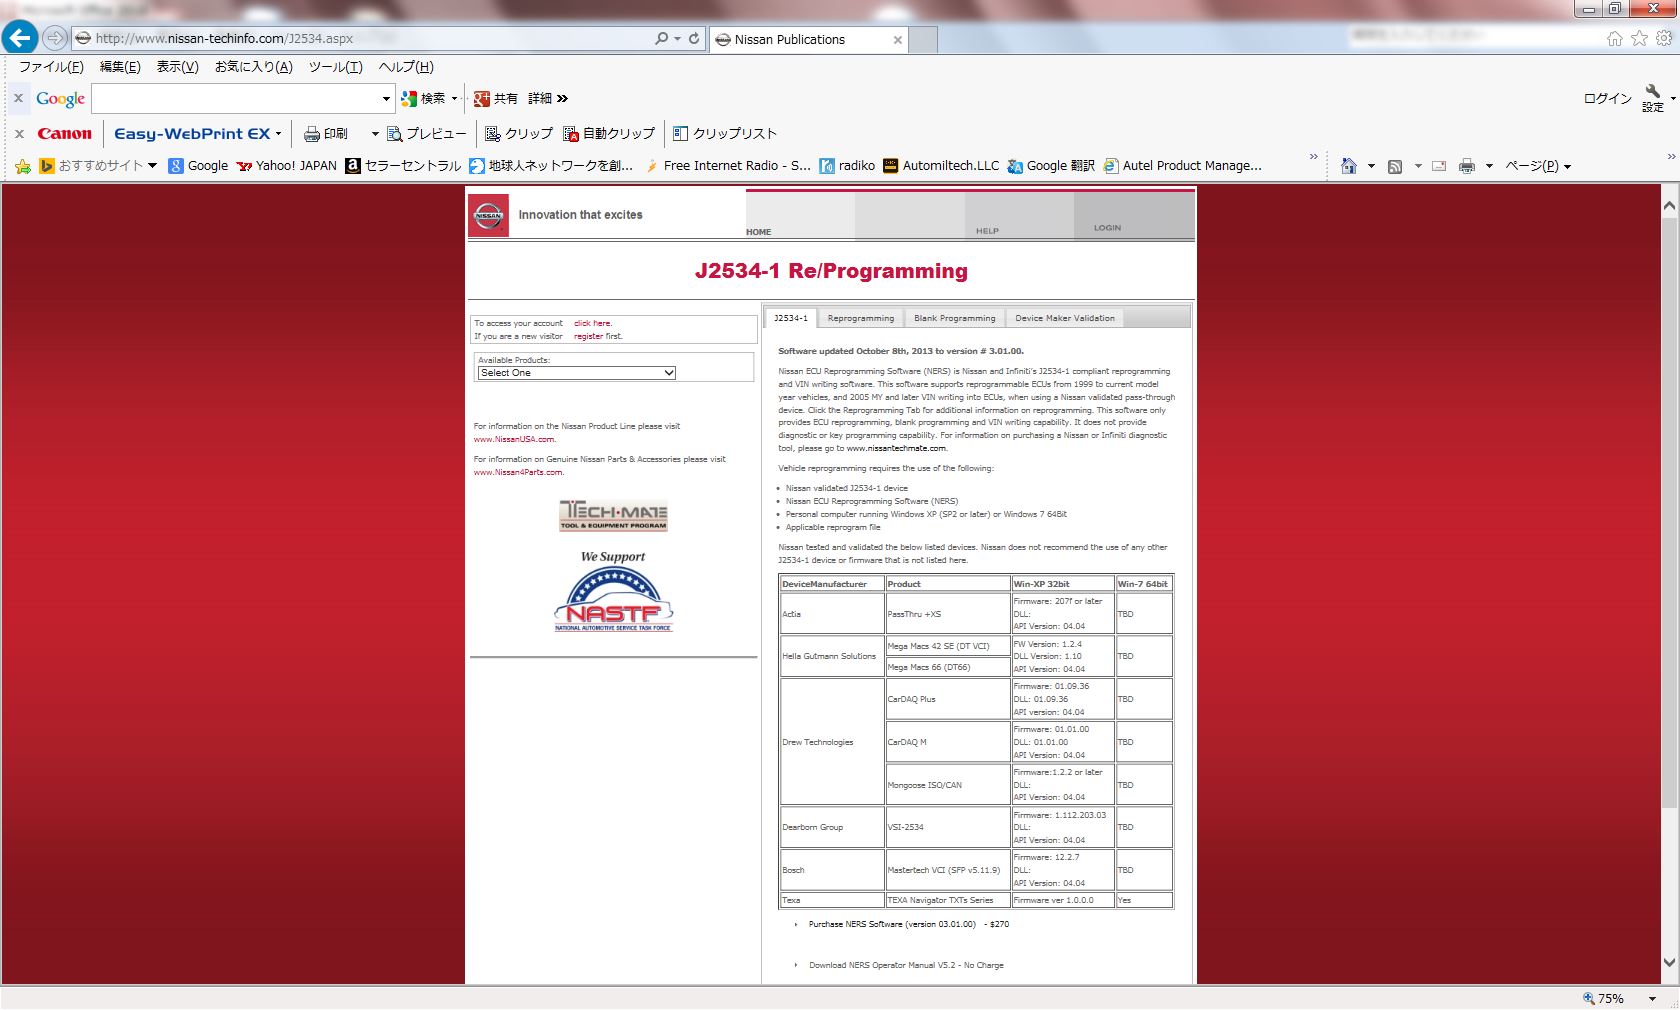Open the Available Products 'Select One' dropdown
The image size is (1680, 1010).
(577, 373)
